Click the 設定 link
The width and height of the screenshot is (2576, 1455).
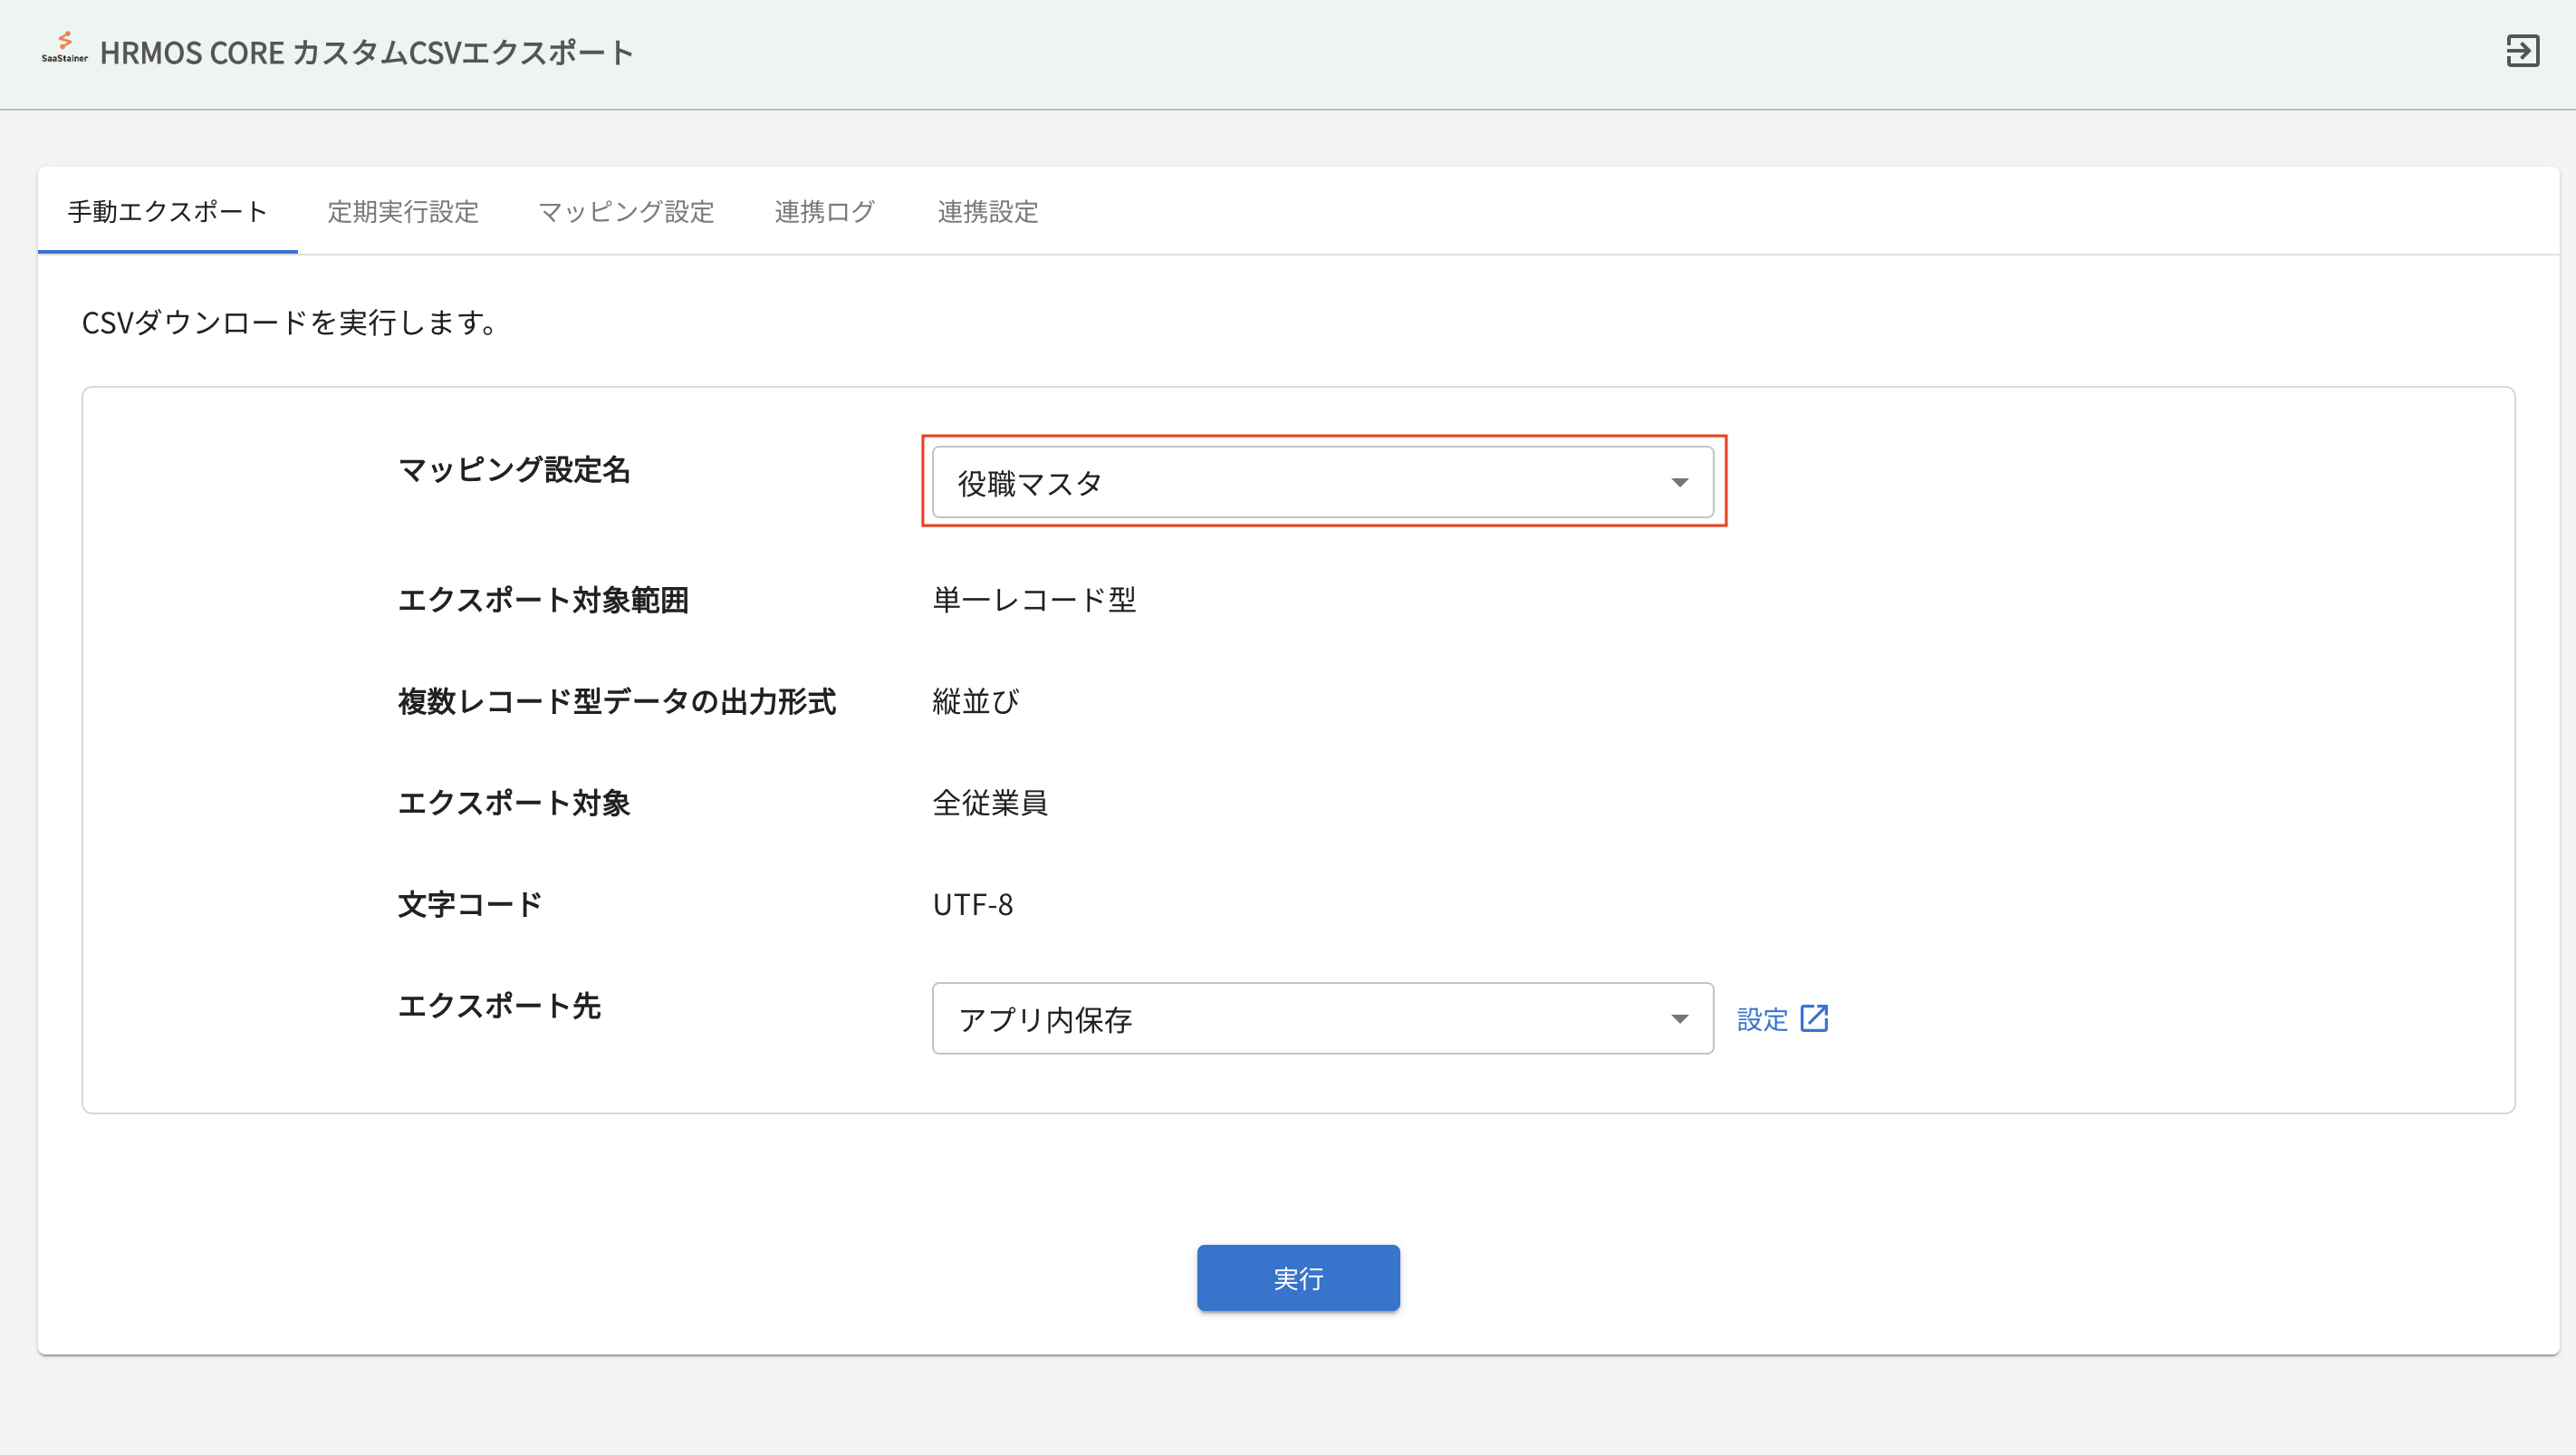click(1762, 1019)
